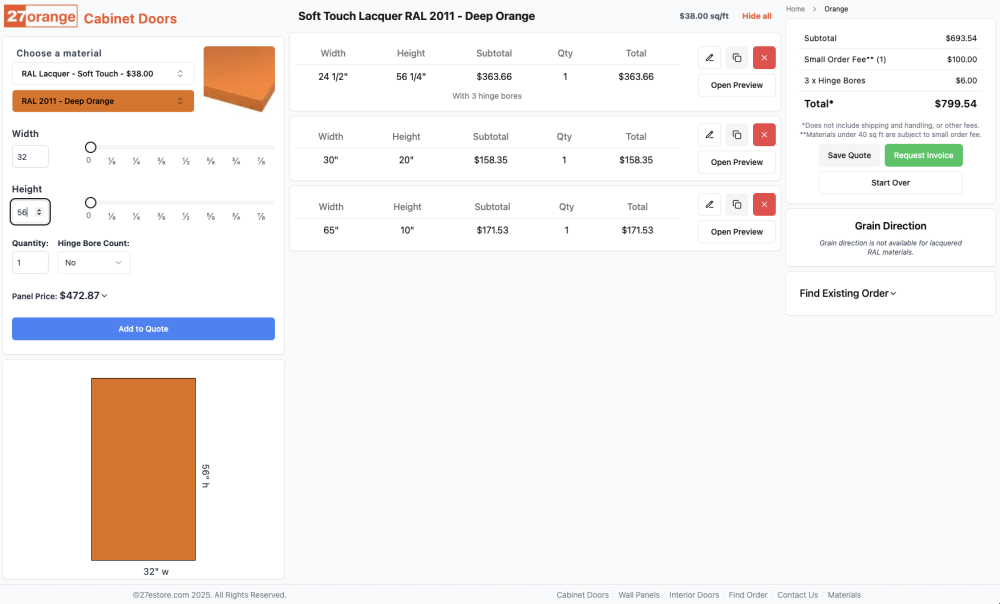The image size is (1000, 604).
Task: Click pencil edit icon for 30" x 20" panel
Action: click(x=709, y=135)
